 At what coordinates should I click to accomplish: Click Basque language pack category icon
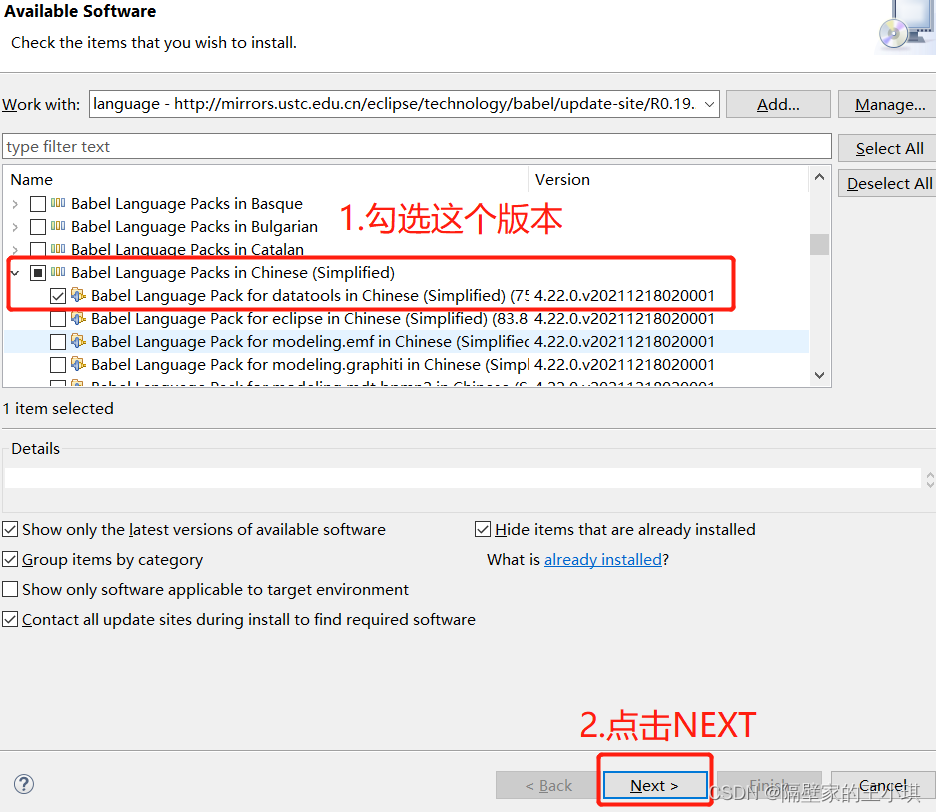[58, 203]
